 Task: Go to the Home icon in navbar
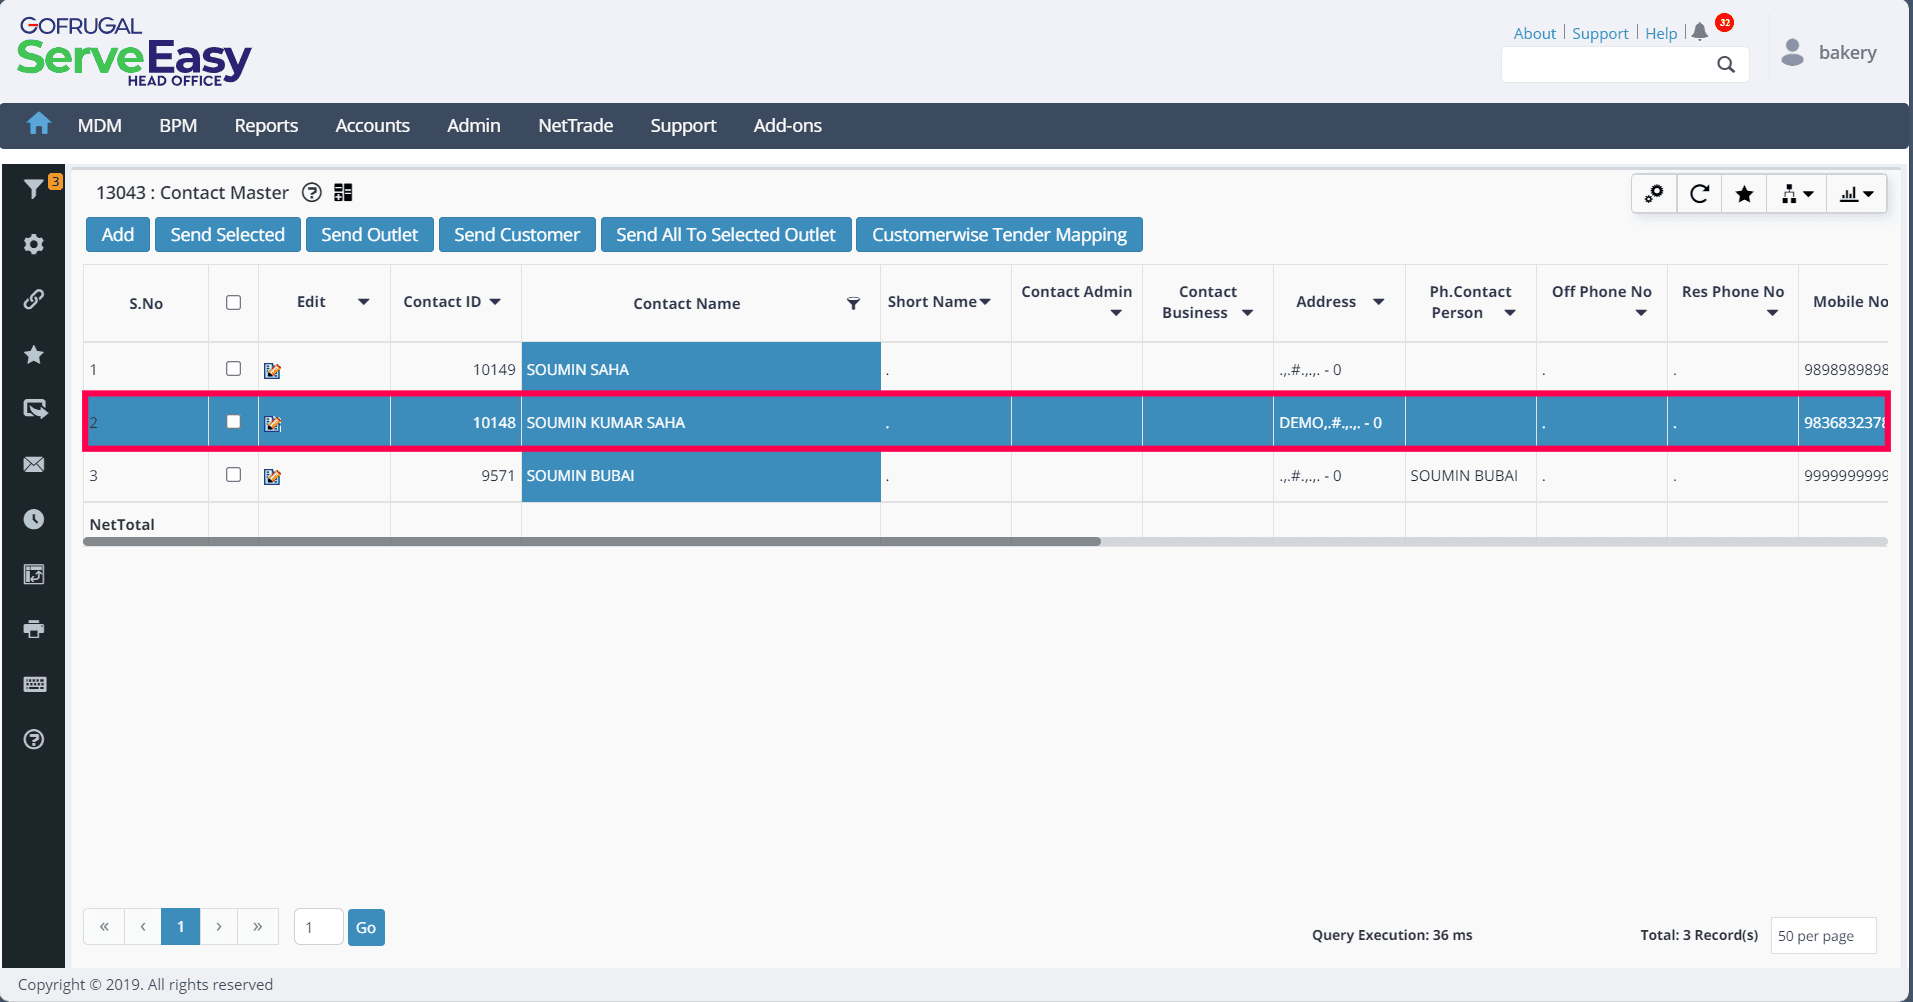pos(39,124)
